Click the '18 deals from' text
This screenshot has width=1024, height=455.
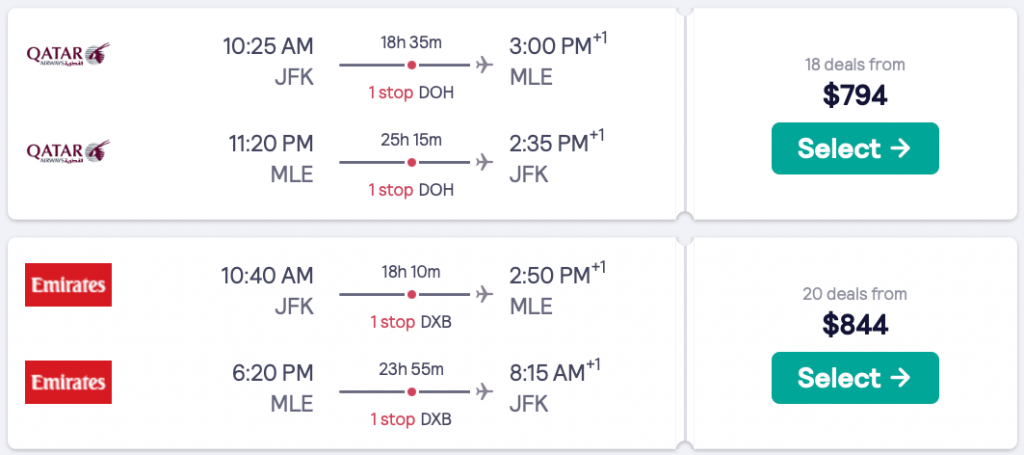855,65
